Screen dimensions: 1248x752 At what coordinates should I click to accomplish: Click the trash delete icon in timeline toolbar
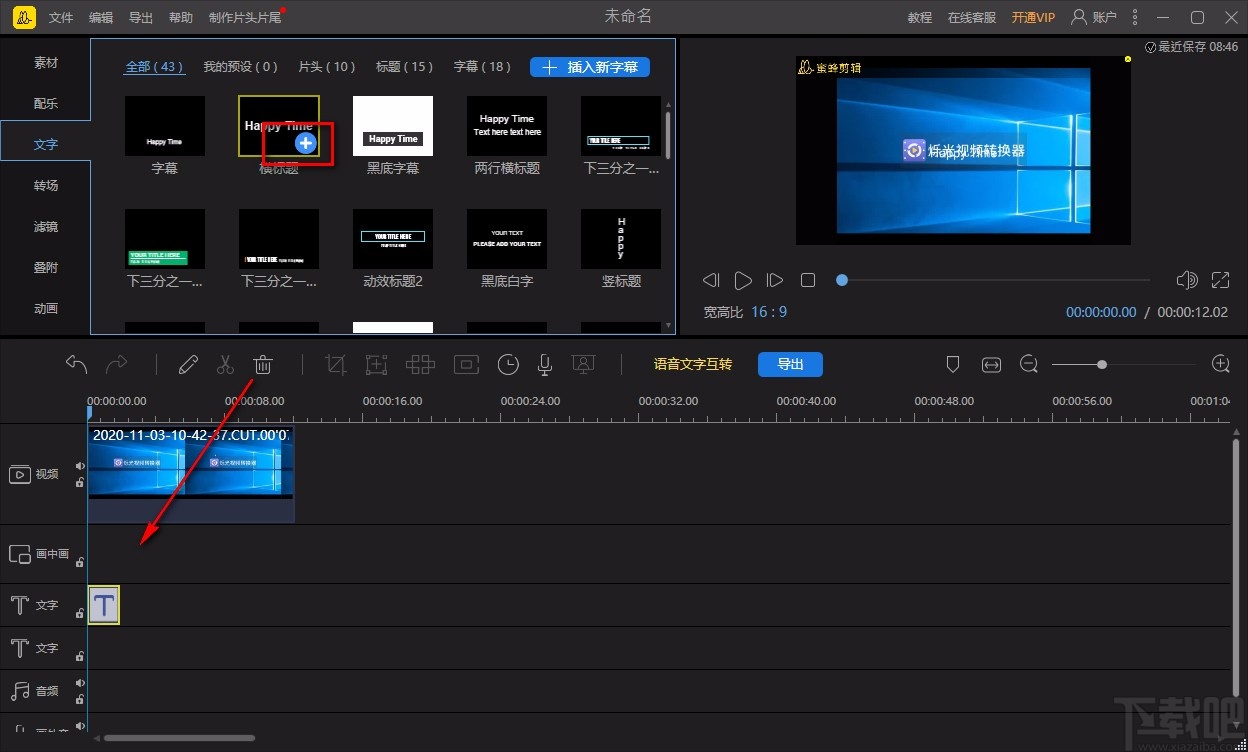(x=263, y=365)
